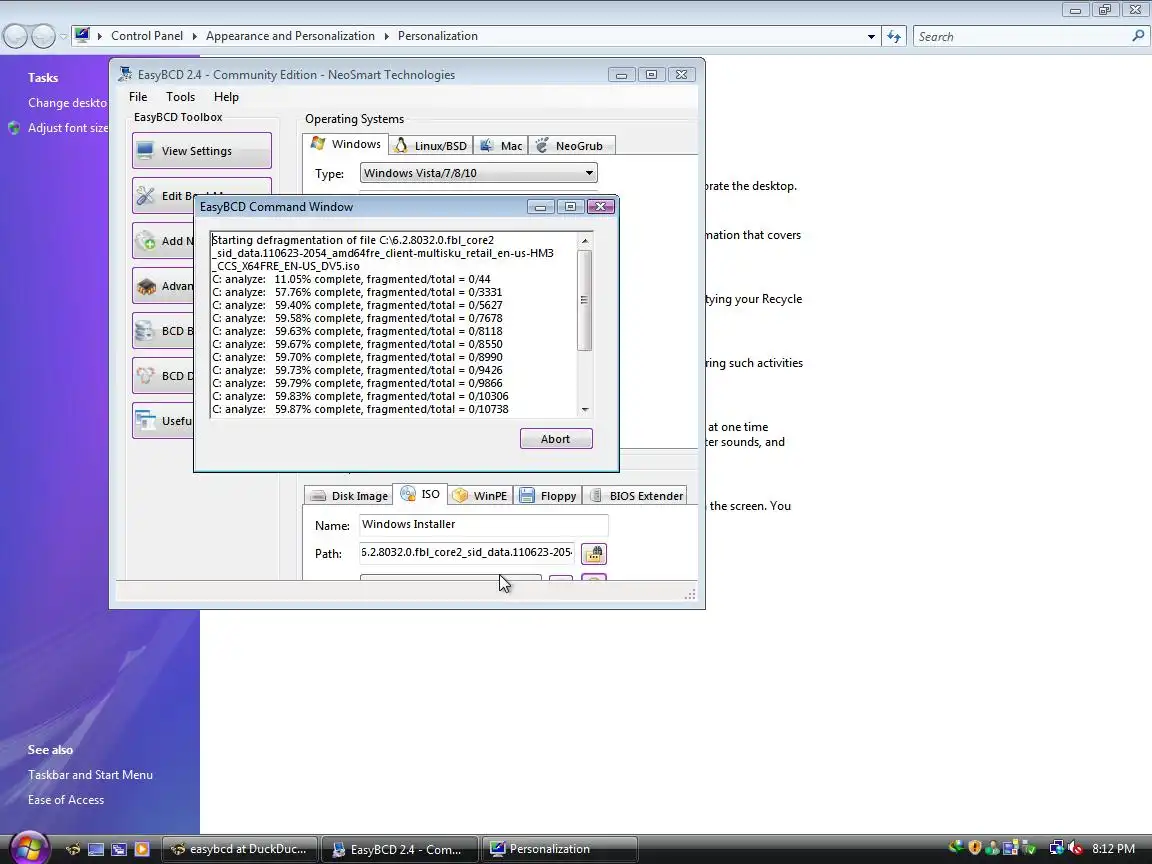Click the BCD Deployment icon
Viewport: 1152px width, 864px height.
point(145,375)
